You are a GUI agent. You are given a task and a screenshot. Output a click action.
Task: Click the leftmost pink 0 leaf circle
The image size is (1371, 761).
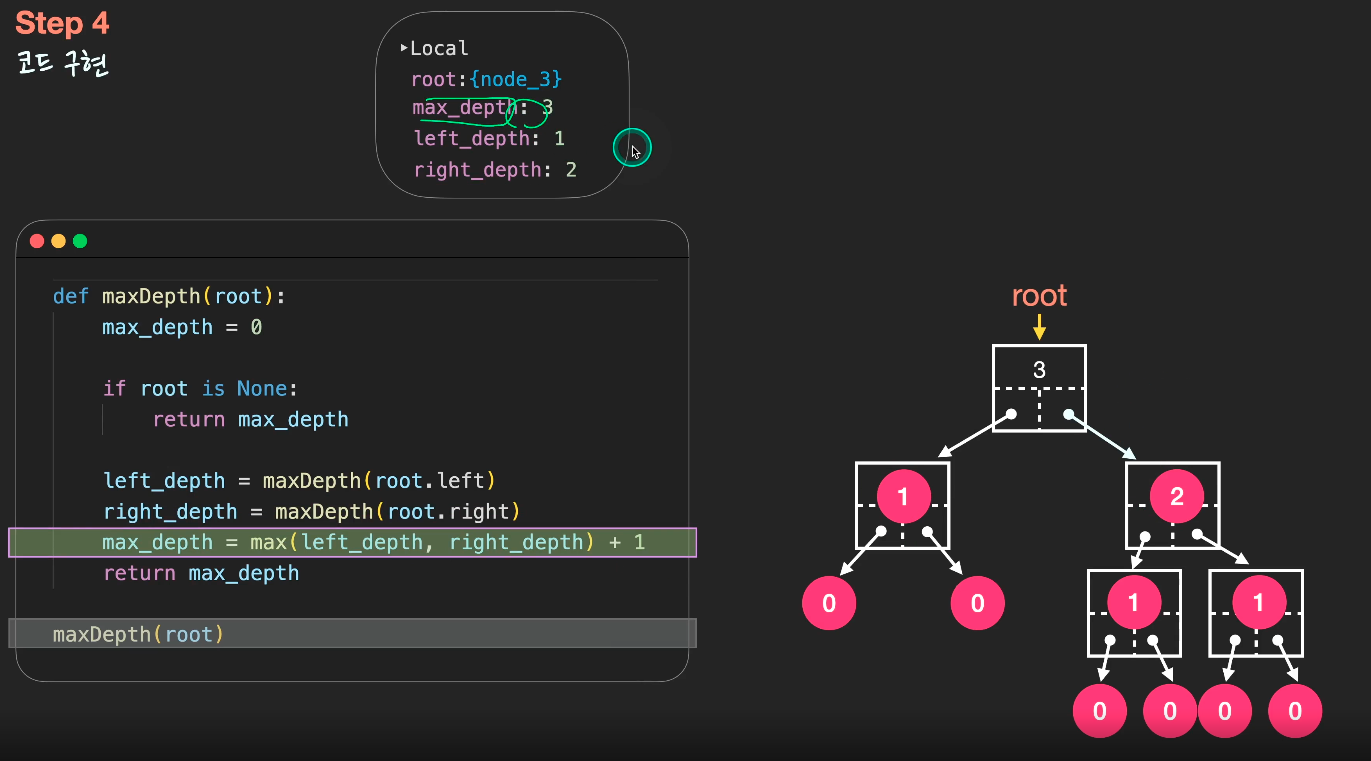tap(829, 603)
